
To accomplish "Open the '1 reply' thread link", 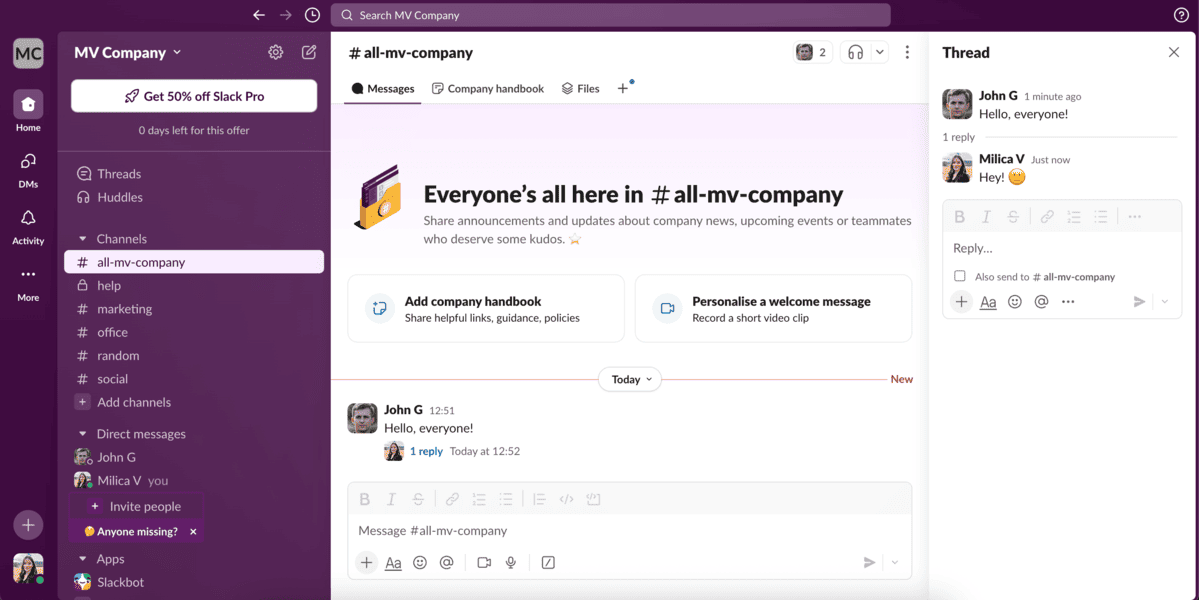I will [x=426, y=451].
